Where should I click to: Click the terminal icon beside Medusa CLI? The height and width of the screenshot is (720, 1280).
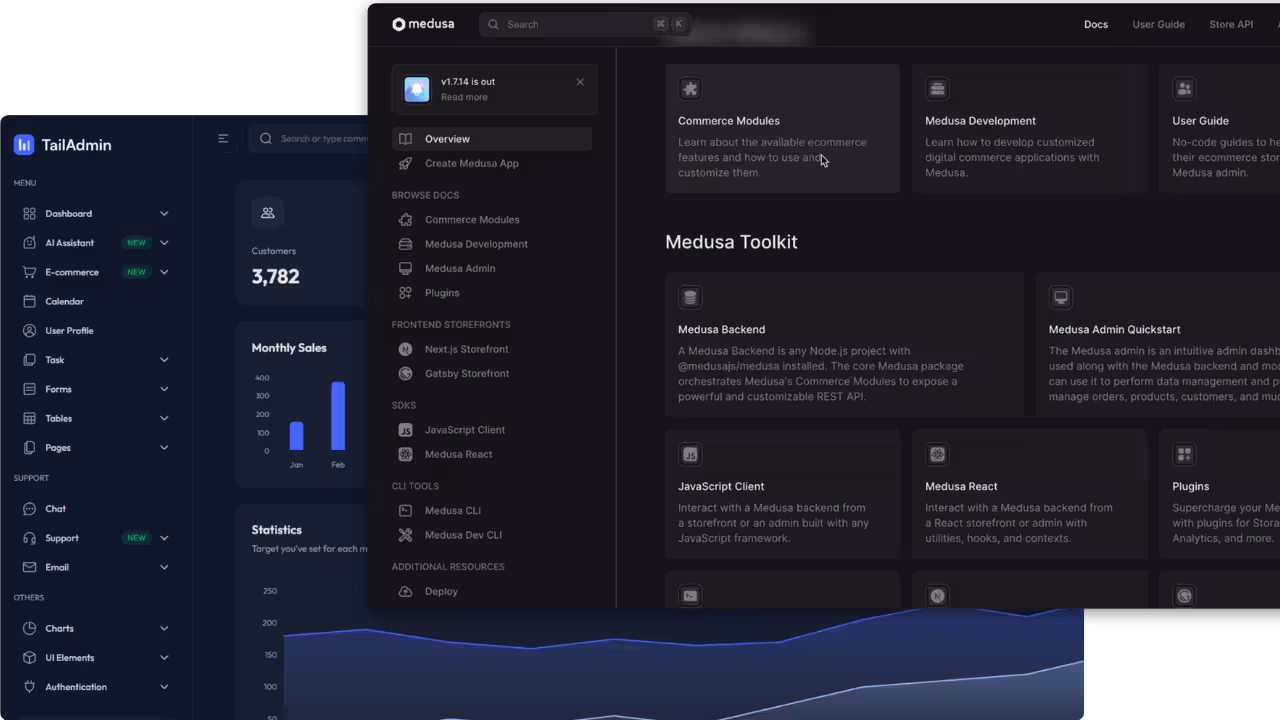(405, 511)
